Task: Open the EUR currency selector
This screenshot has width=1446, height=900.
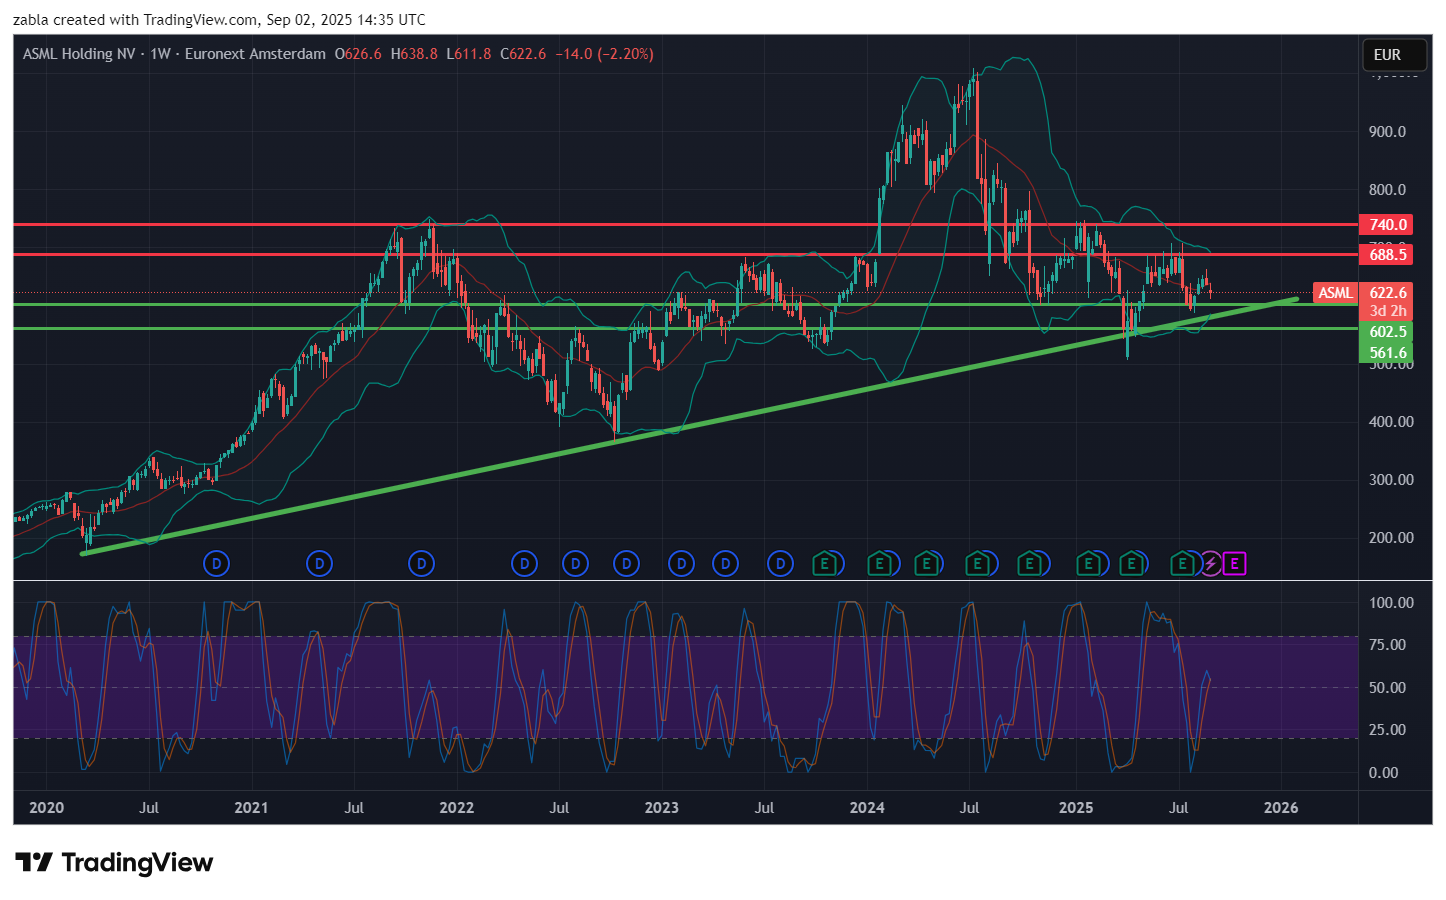Action: [x=1394, y=55]
